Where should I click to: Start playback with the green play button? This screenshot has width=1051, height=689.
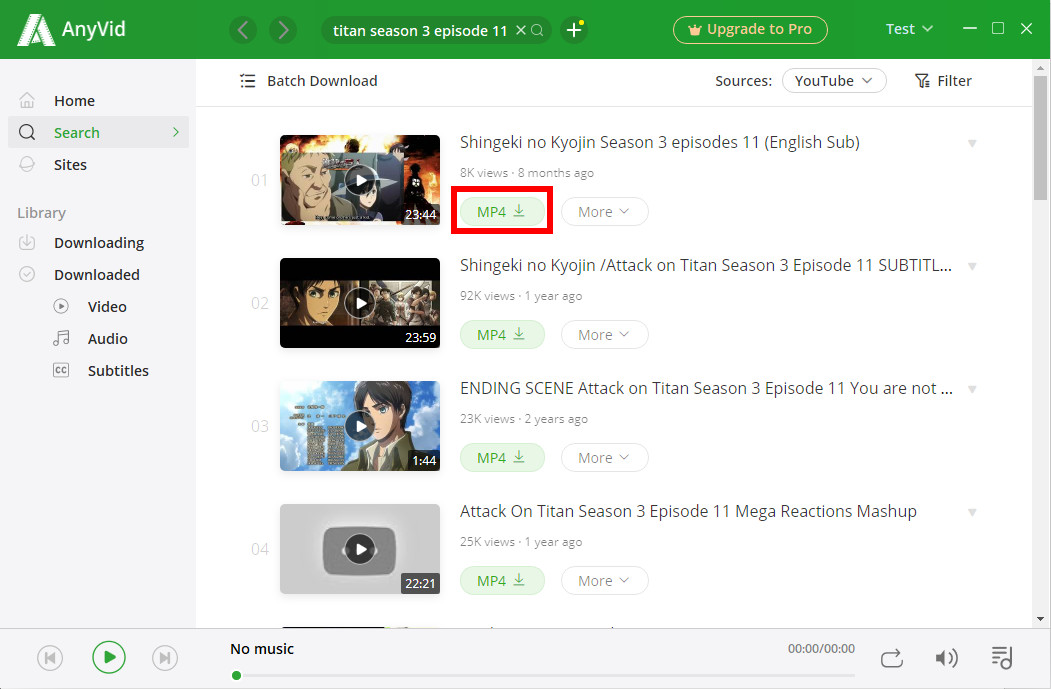(109, 657)
